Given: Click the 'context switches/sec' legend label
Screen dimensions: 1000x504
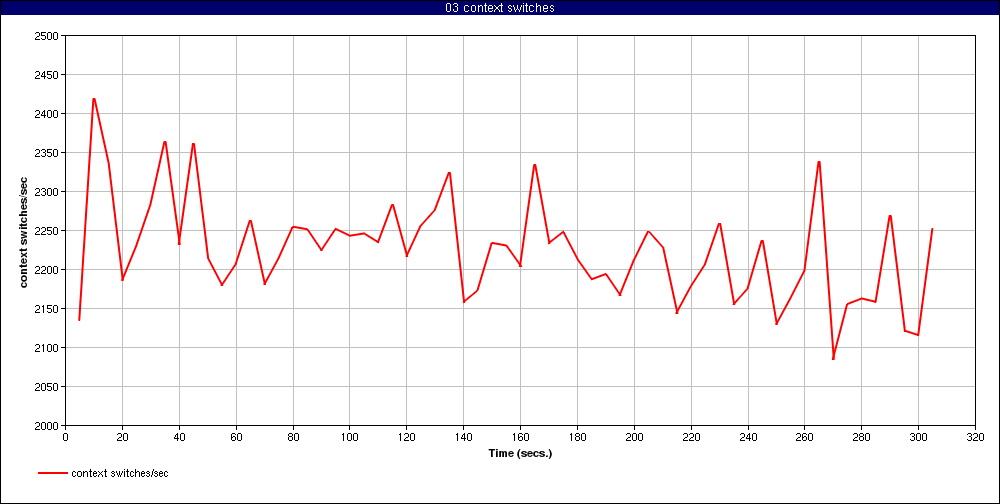Looking at the screenshot, I should [120, 473].
